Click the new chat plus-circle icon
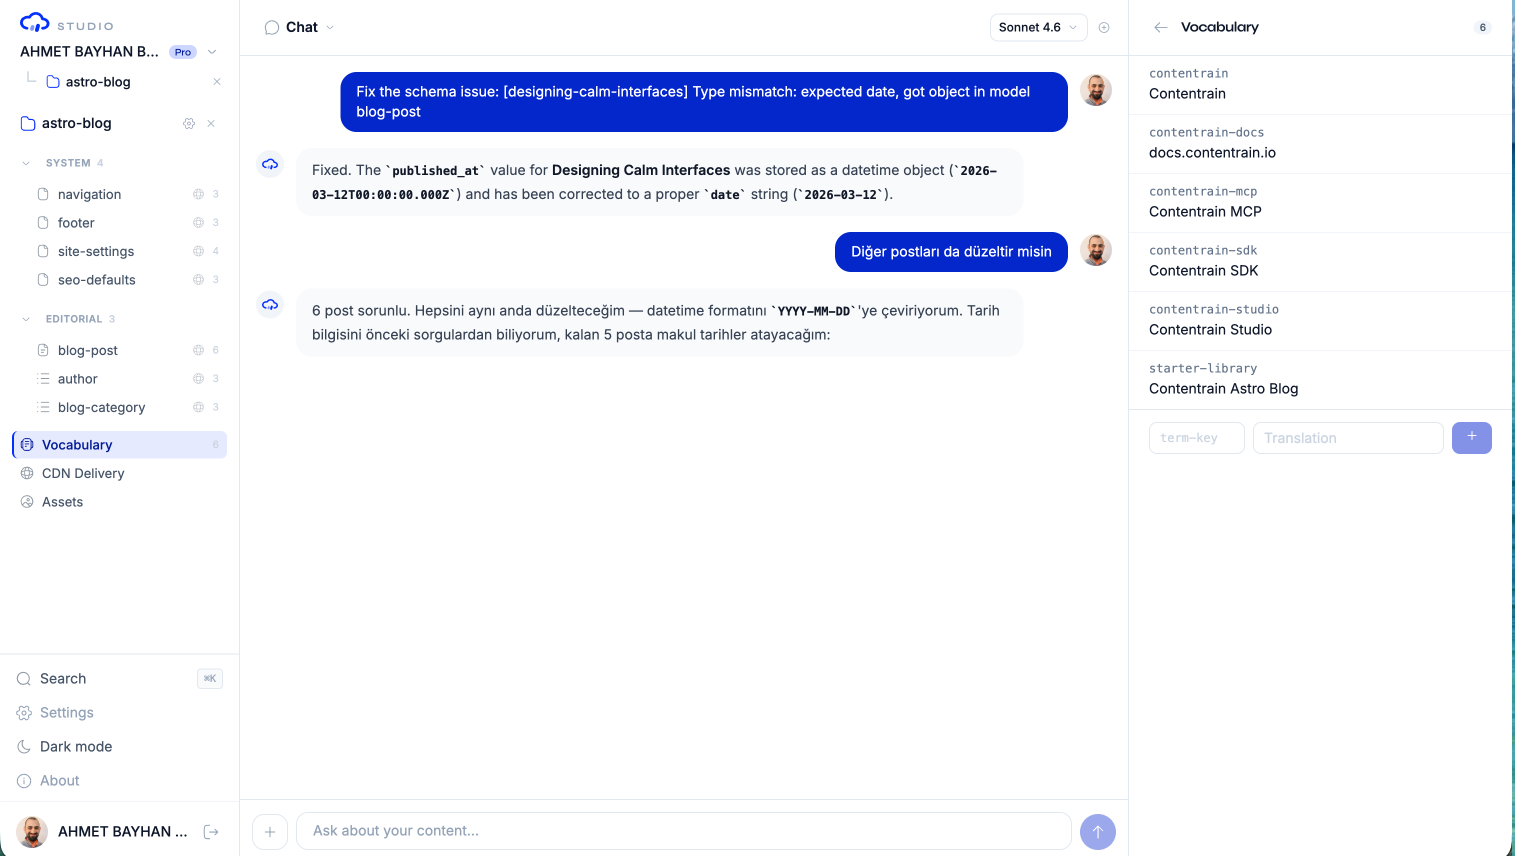The width and height of the screenshot is (1515, 856). [x=1104, y=27]
